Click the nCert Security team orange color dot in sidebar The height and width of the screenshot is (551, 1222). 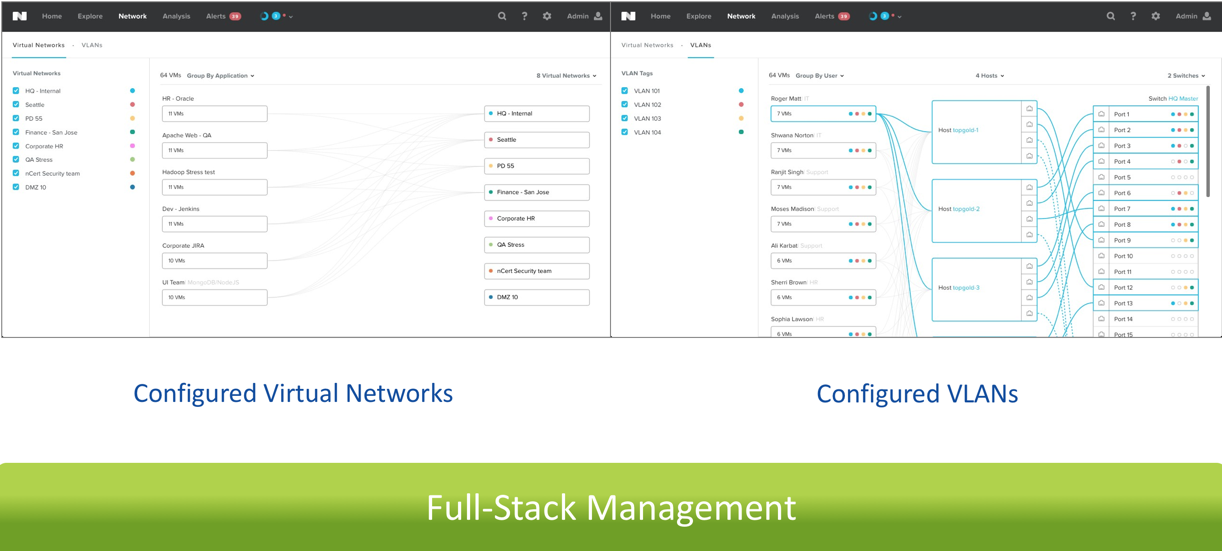click(x=132, y=174)
